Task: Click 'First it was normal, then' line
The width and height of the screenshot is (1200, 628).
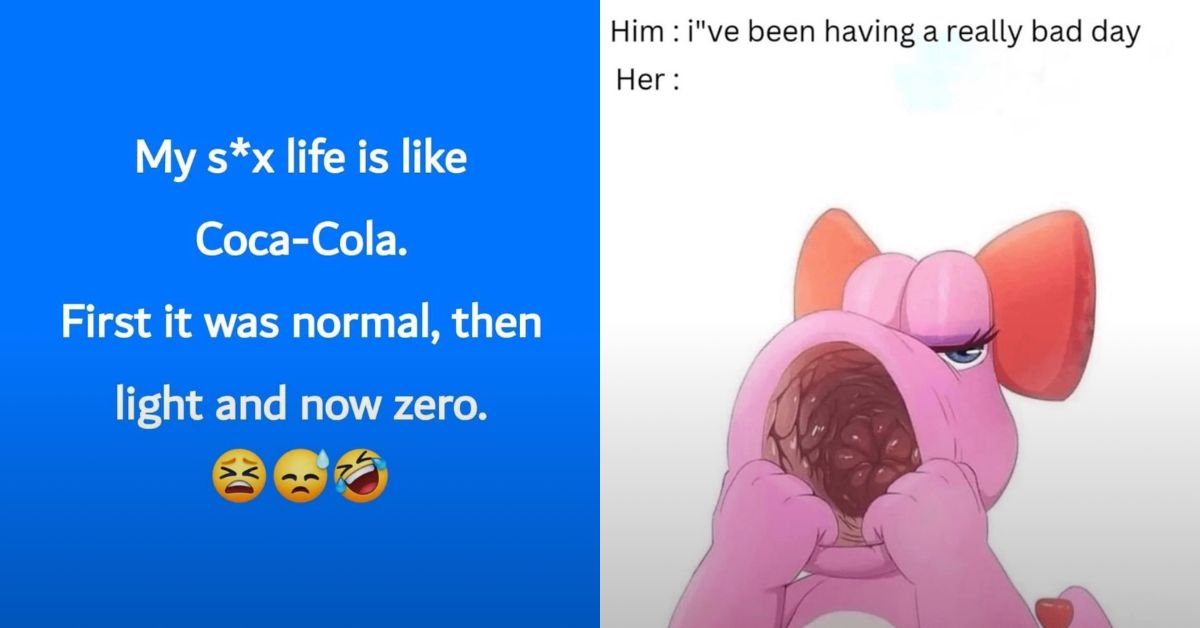Action: [300, 322]
